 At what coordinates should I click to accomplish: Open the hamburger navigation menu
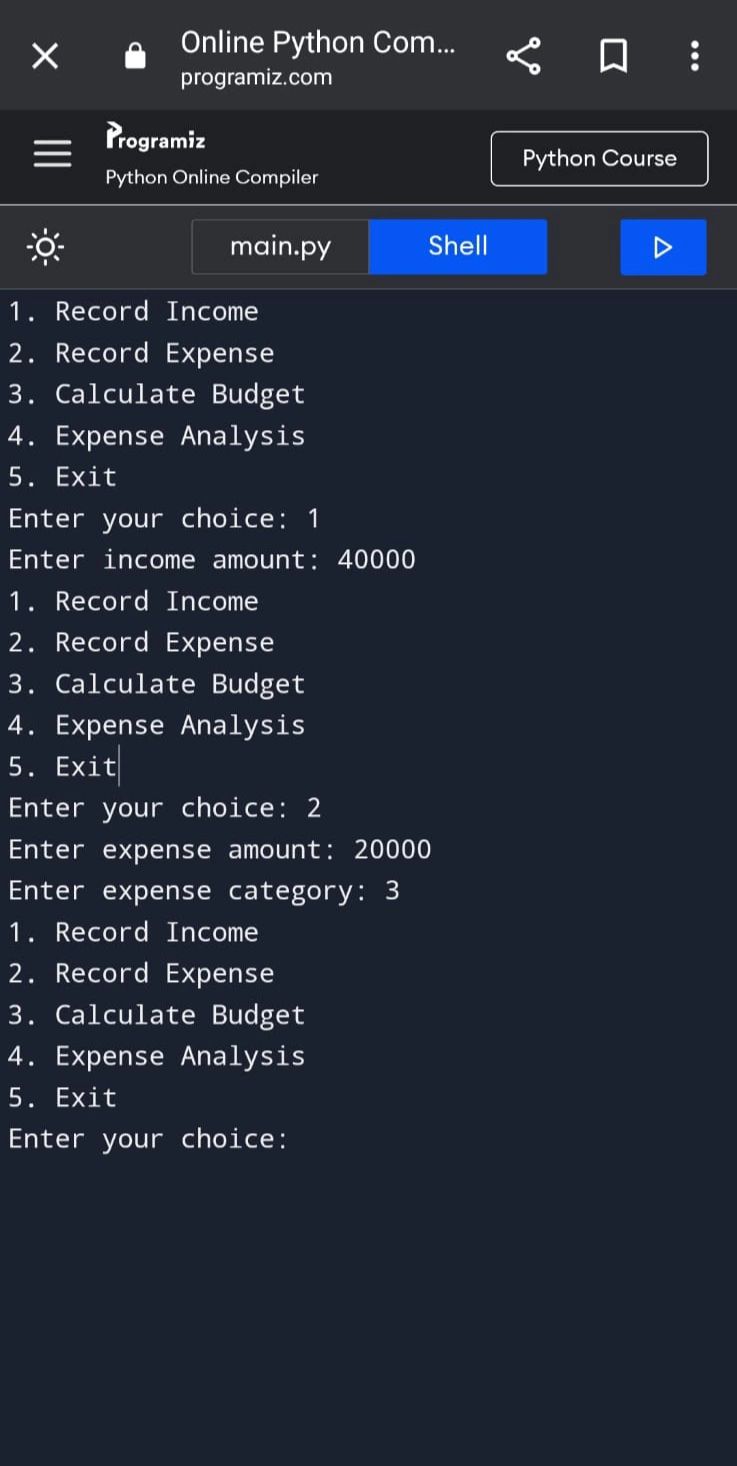pyautogui.click(x=53, y=154)
